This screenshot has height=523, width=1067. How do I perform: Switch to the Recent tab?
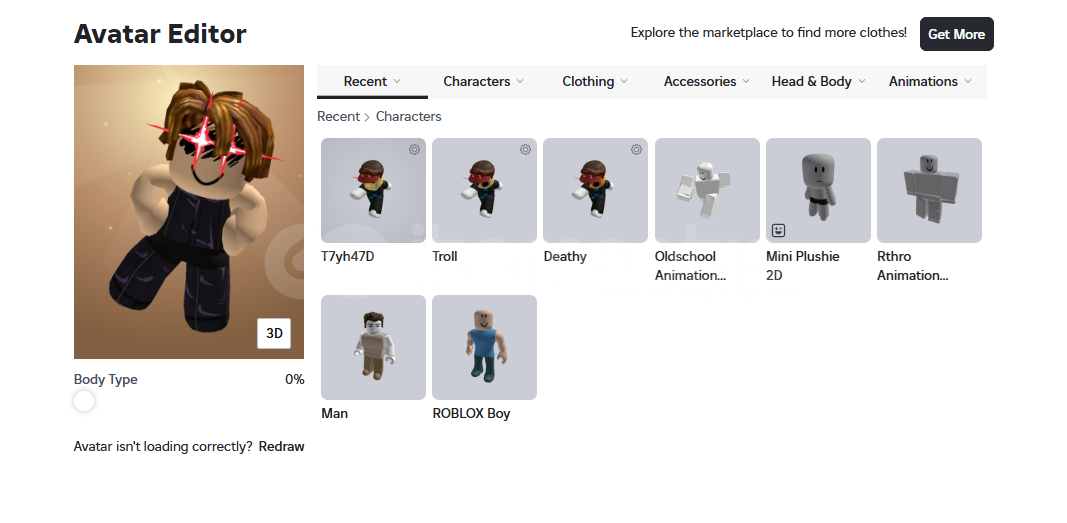coord(372,82)
